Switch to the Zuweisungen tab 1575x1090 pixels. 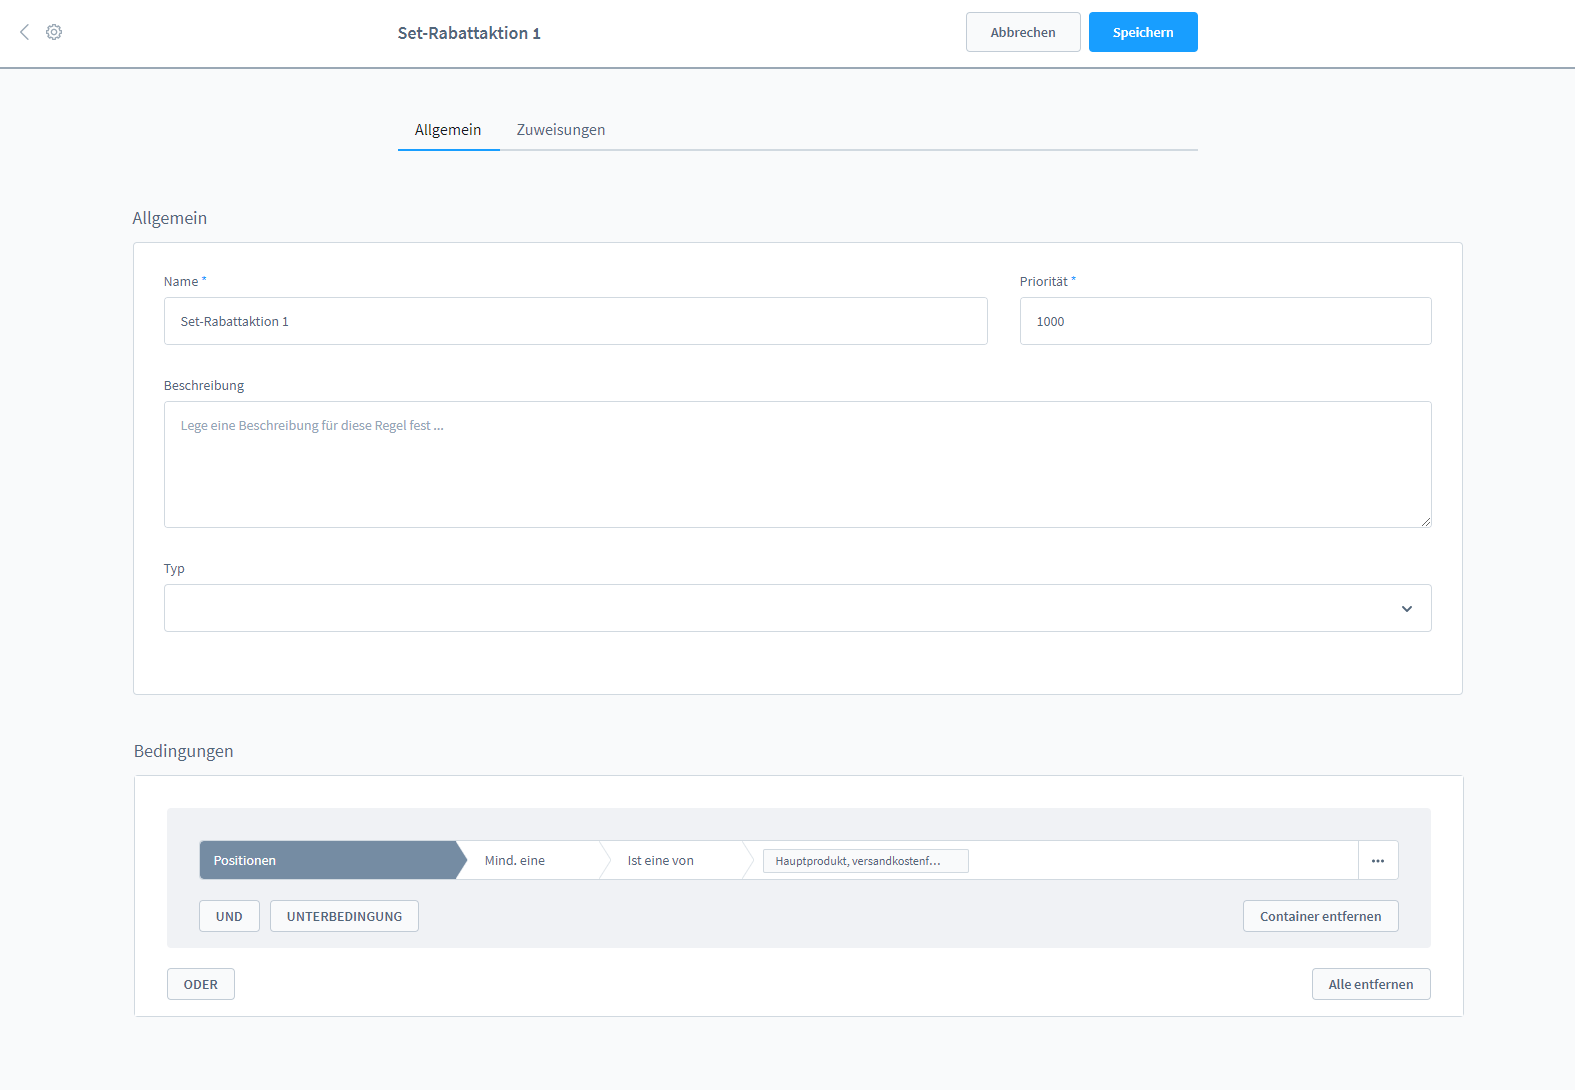point(560,130)
